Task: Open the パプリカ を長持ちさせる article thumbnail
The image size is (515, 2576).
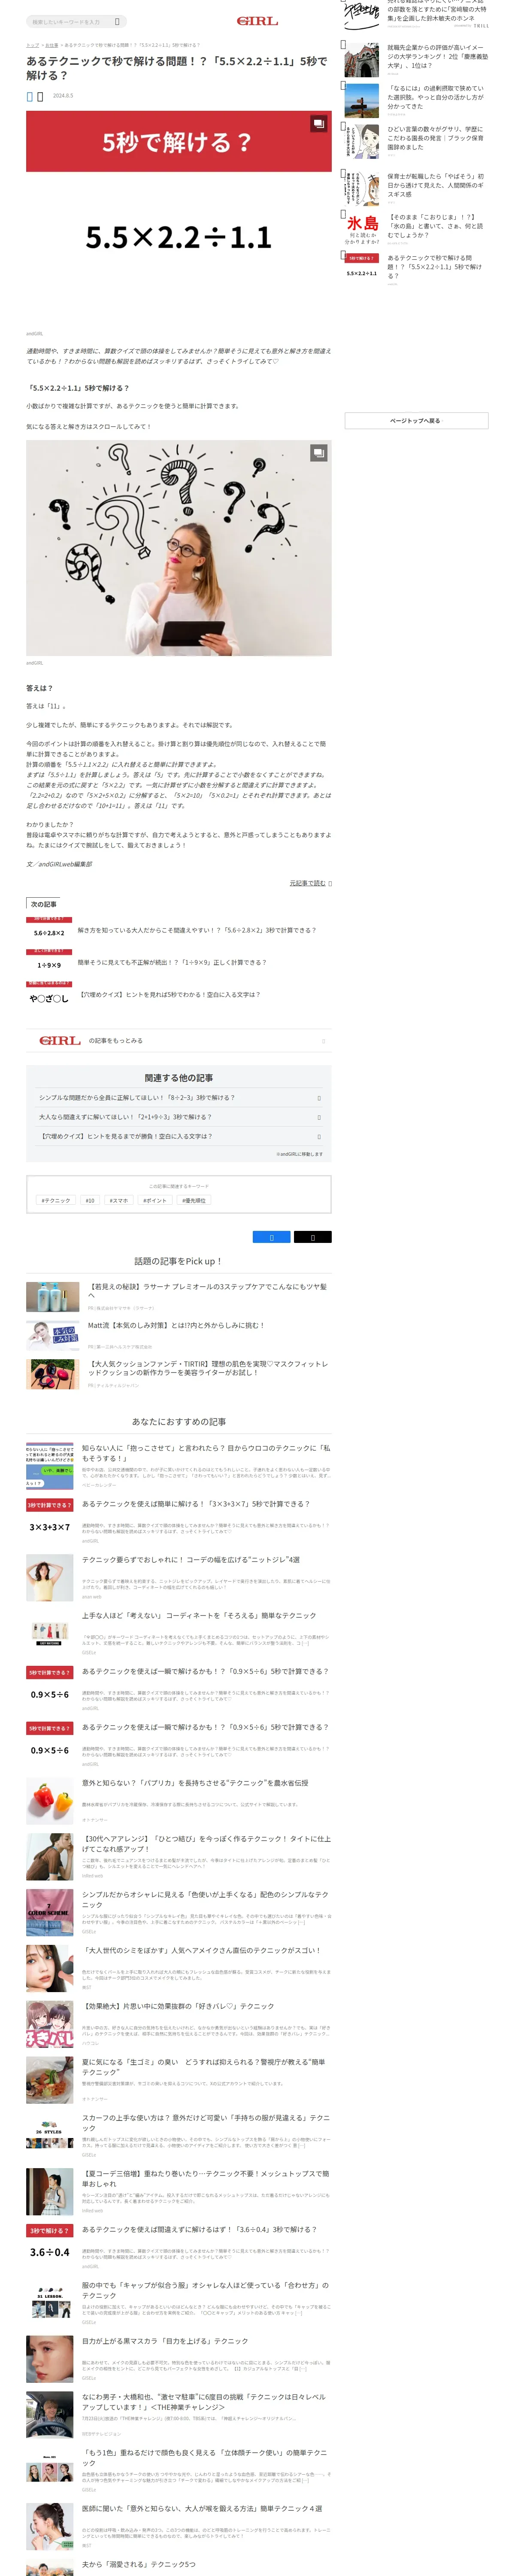Action: (50, 1801)
